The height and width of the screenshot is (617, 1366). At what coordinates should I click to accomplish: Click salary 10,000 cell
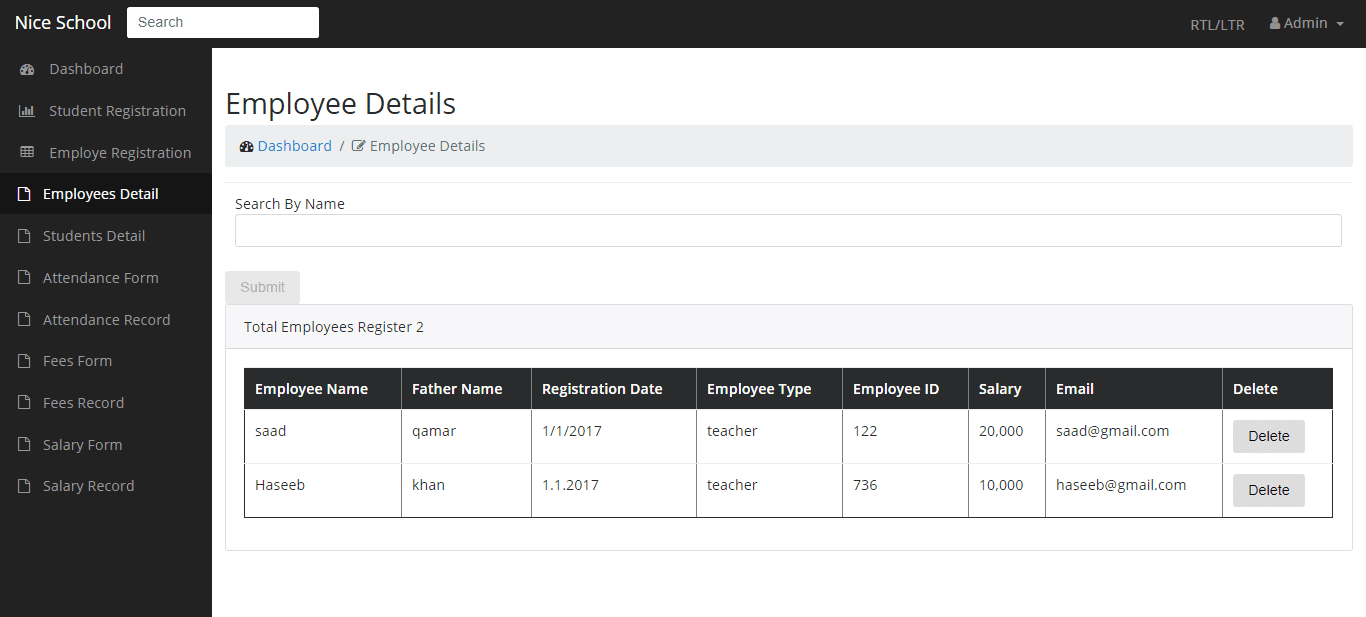(x=1007, y=490)
